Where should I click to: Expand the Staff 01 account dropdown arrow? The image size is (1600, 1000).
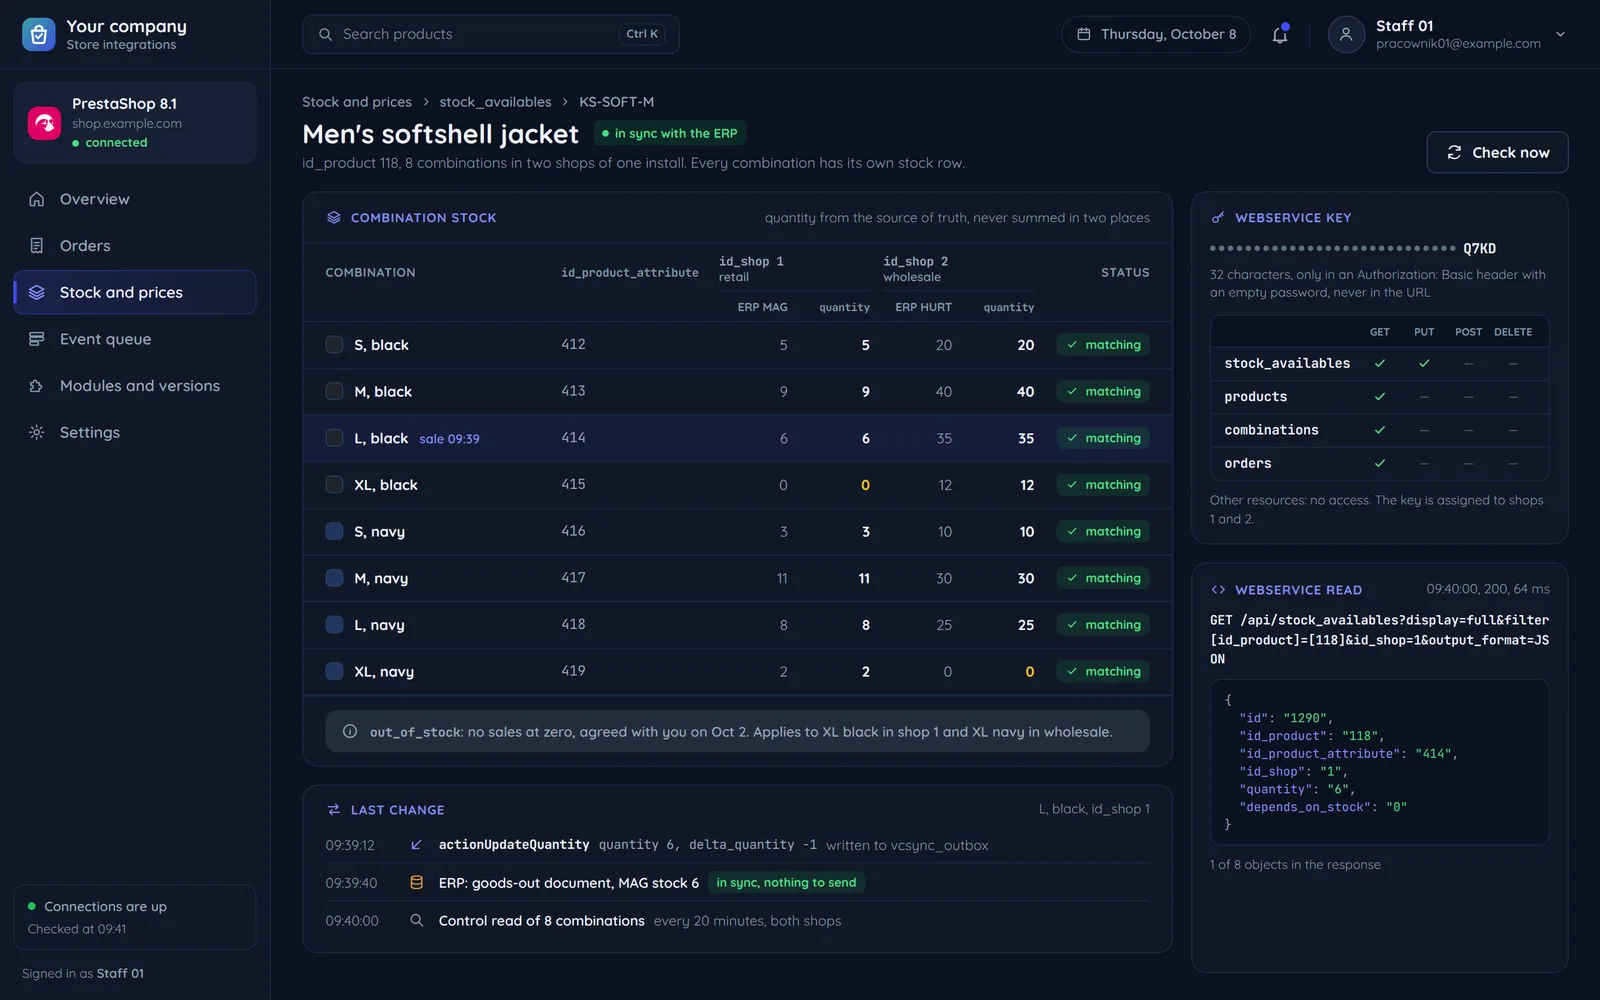tap(1560, 34)
